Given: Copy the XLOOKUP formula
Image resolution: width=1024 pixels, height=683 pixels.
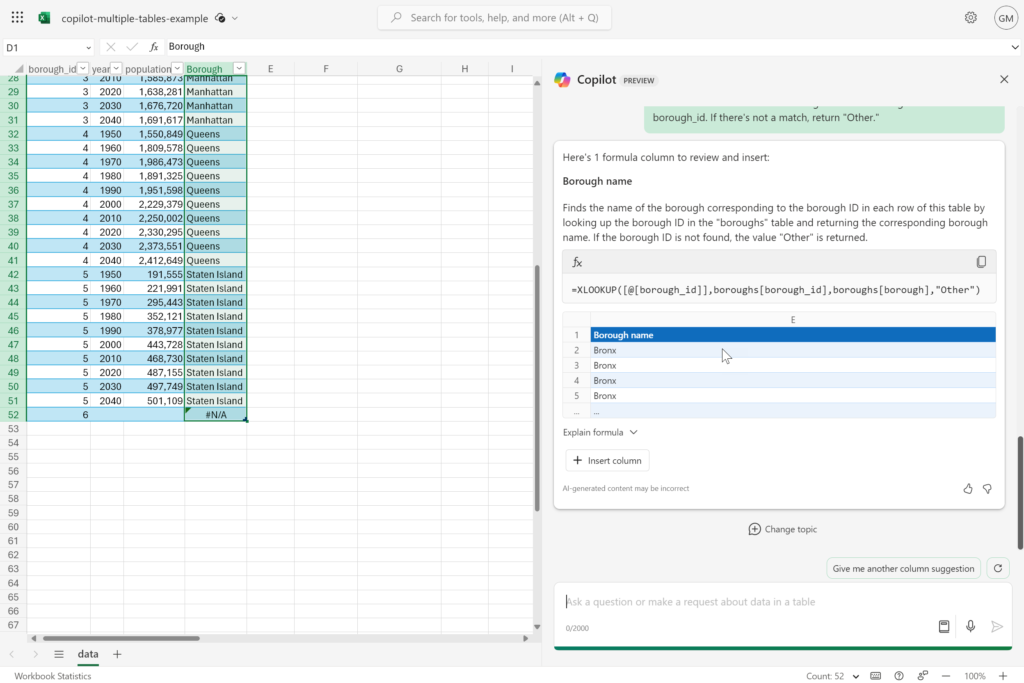Looking at the screenshot, I should 980,262.
